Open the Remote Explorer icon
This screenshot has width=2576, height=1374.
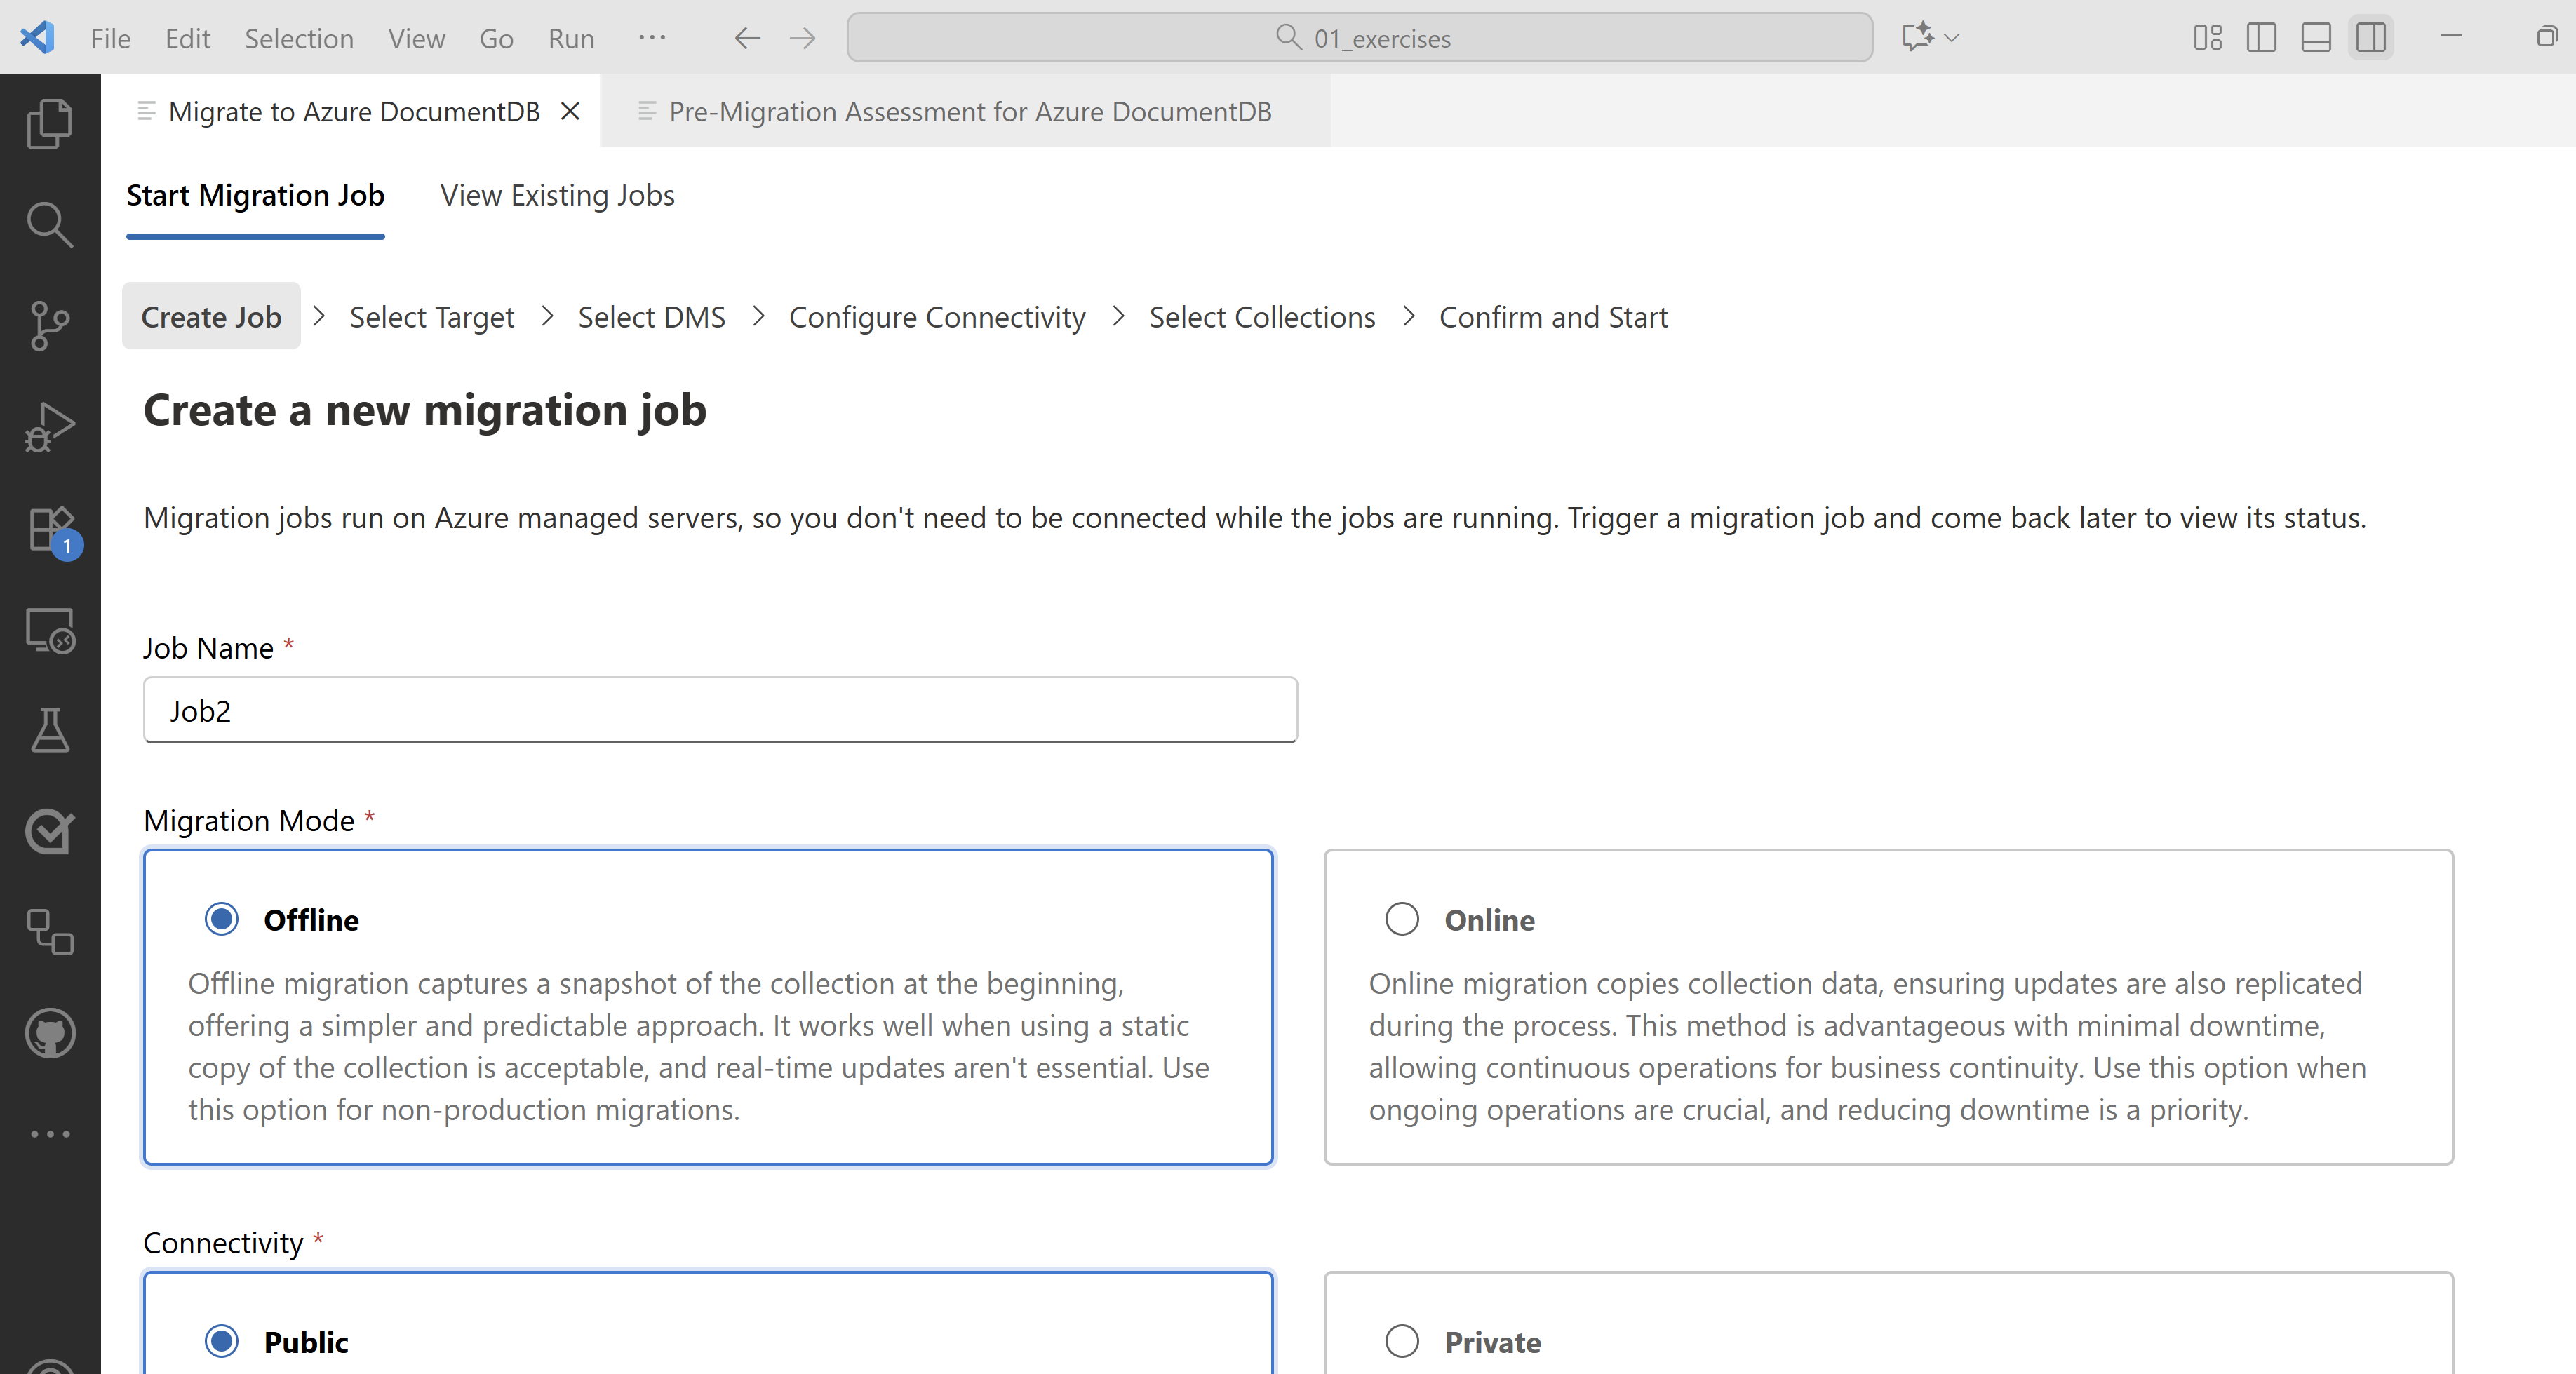click(x=49, y=630)
